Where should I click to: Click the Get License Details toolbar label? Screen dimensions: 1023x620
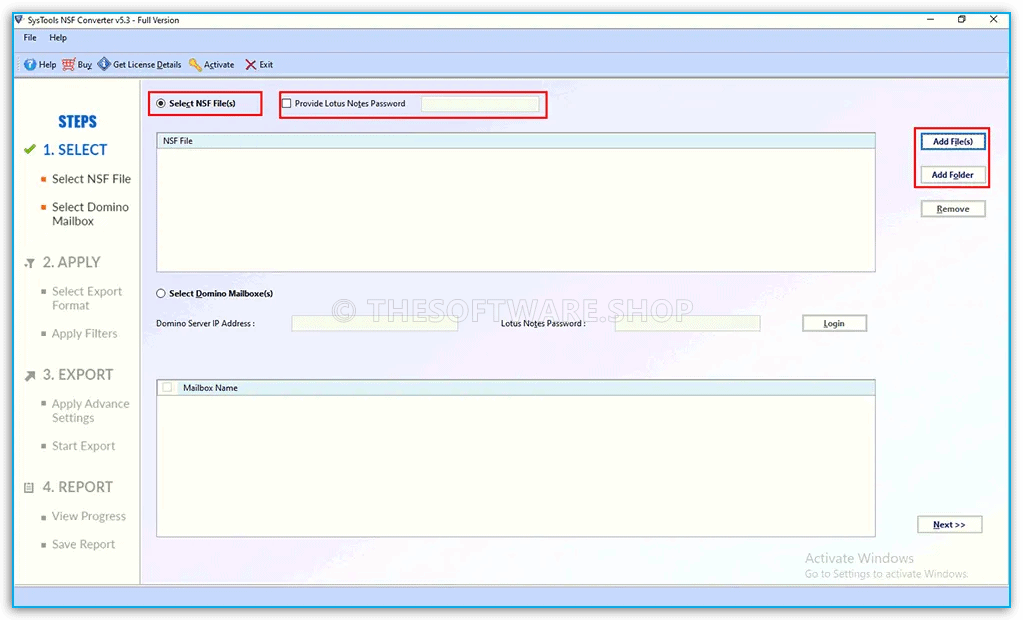[147, 65]
